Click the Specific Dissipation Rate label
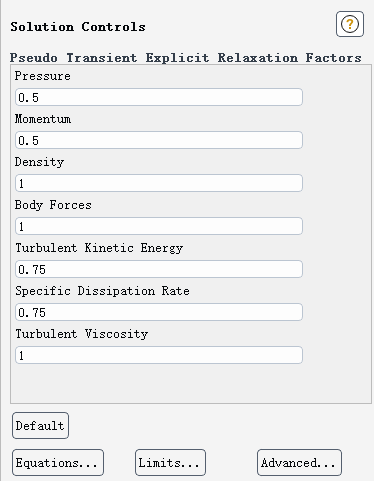The width and height of the screenshot is (374, 481). point(102,291)
